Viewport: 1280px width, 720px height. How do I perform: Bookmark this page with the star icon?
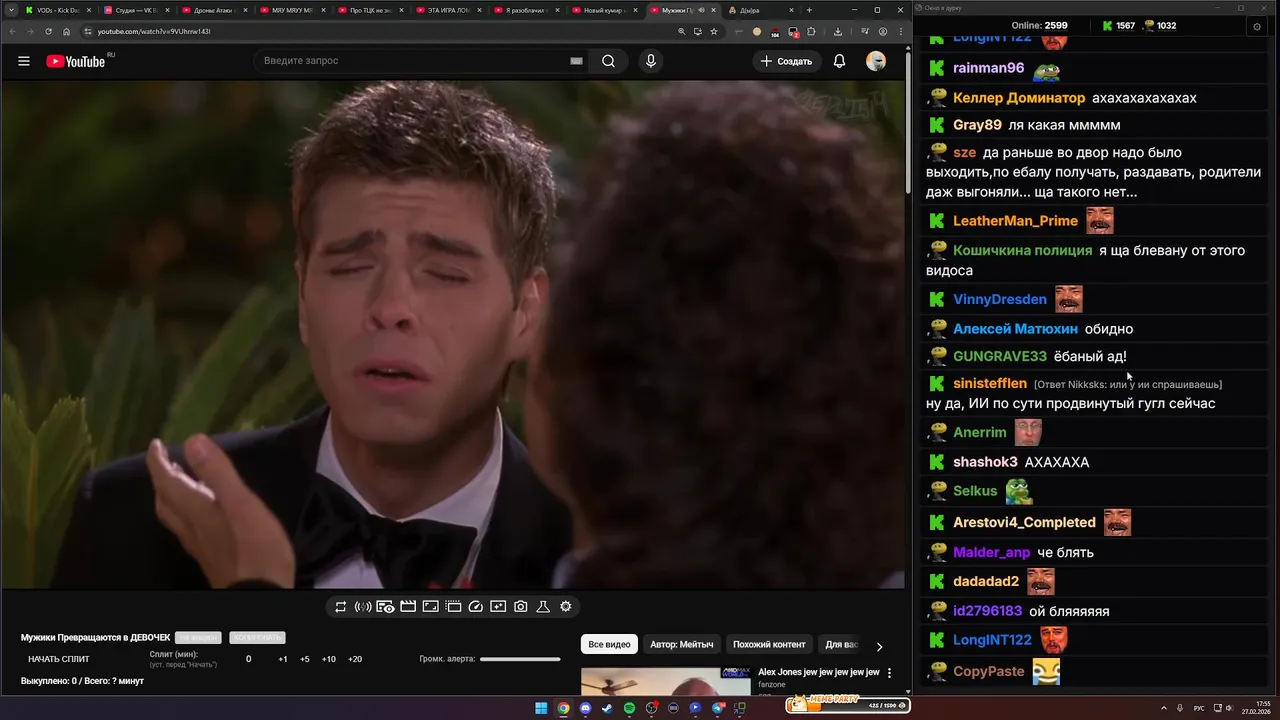(x=714, y=31)
